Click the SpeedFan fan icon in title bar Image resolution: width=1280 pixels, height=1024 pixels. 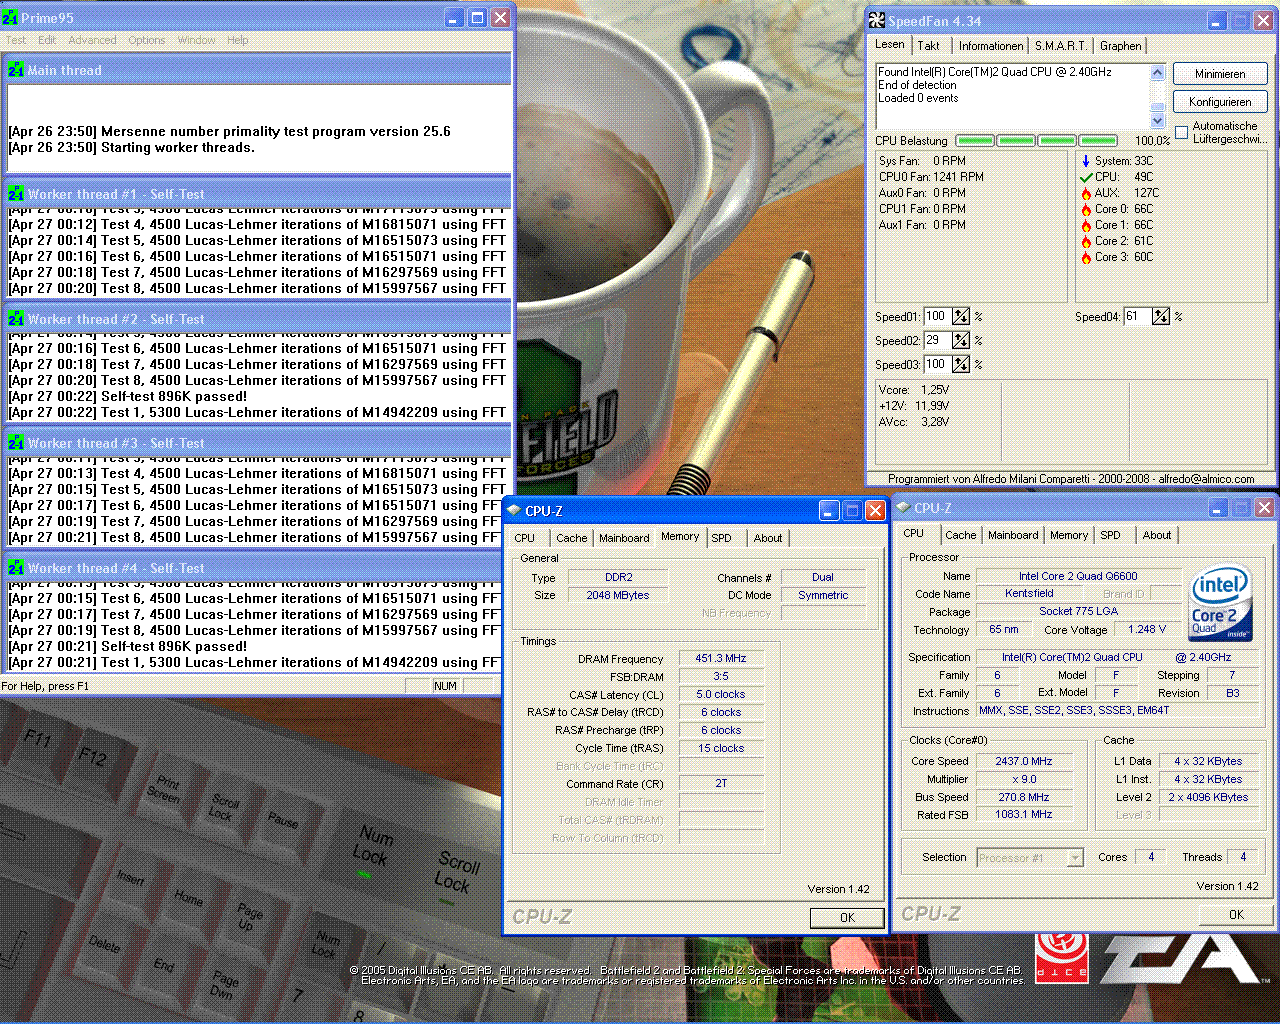pos(877,20)
